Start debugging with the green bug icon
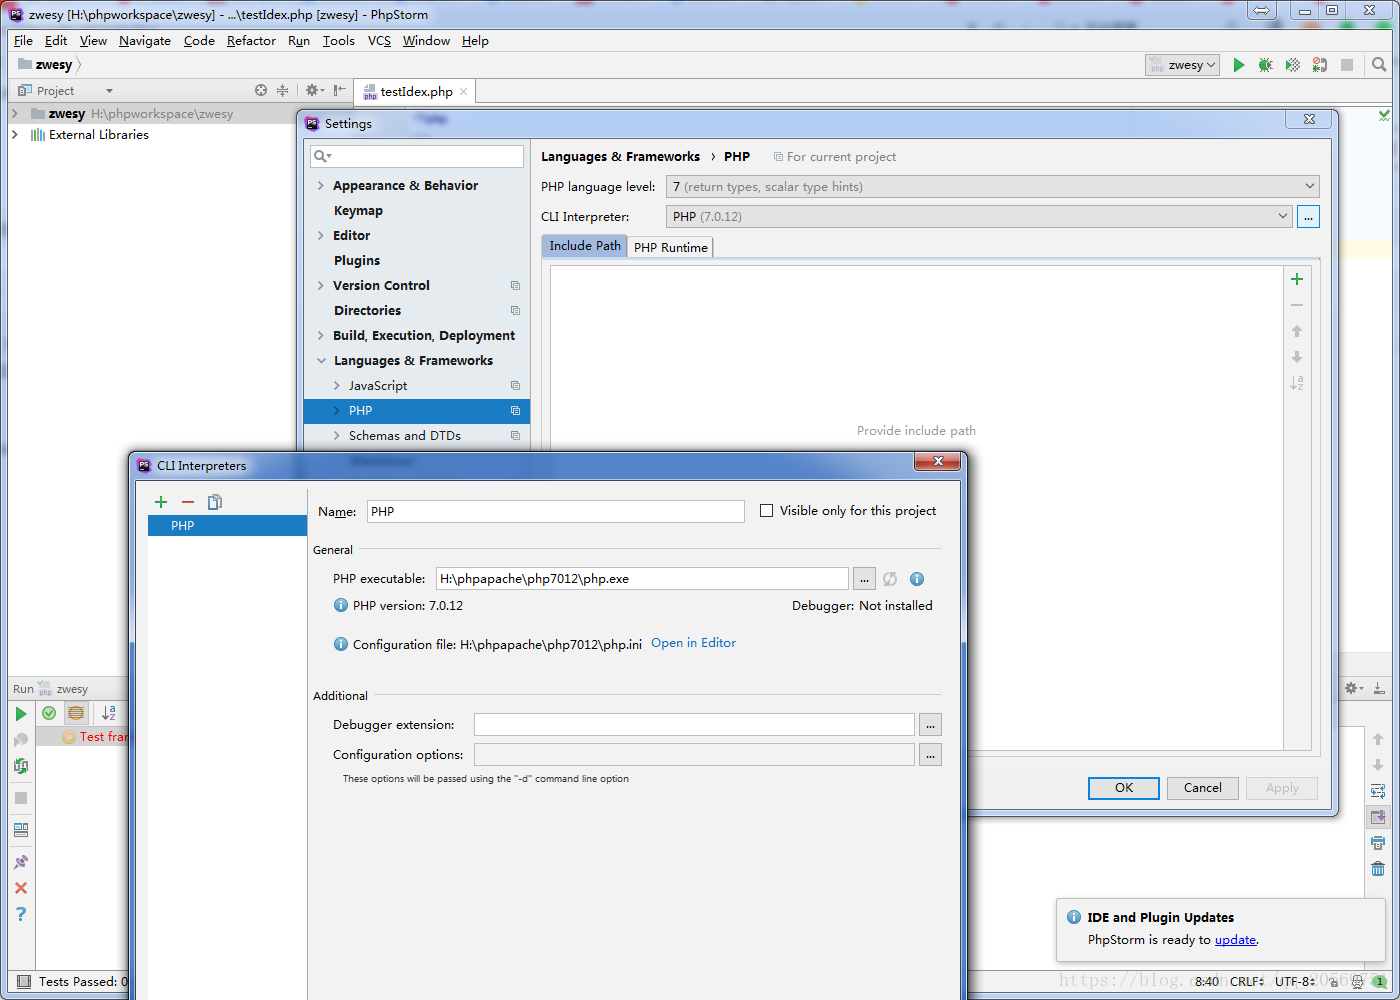 coord(1265,65)
